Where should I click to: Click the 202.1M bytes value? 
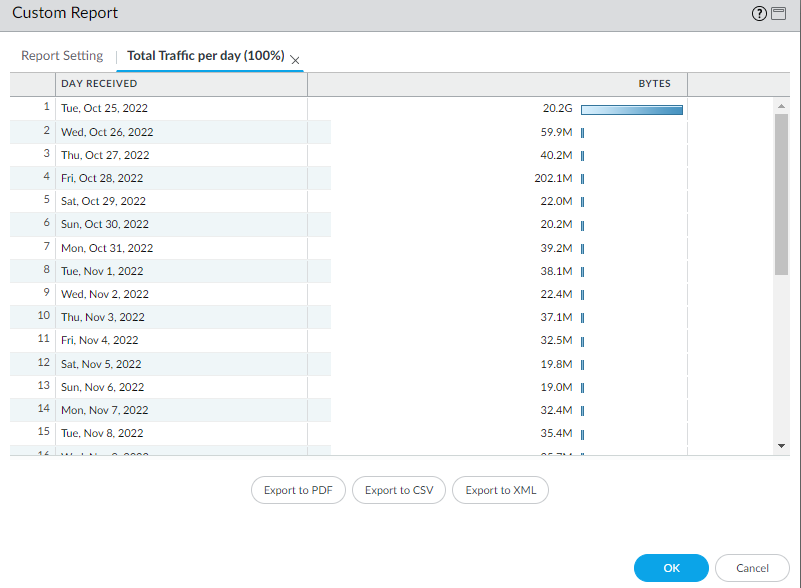pos(553,178)
